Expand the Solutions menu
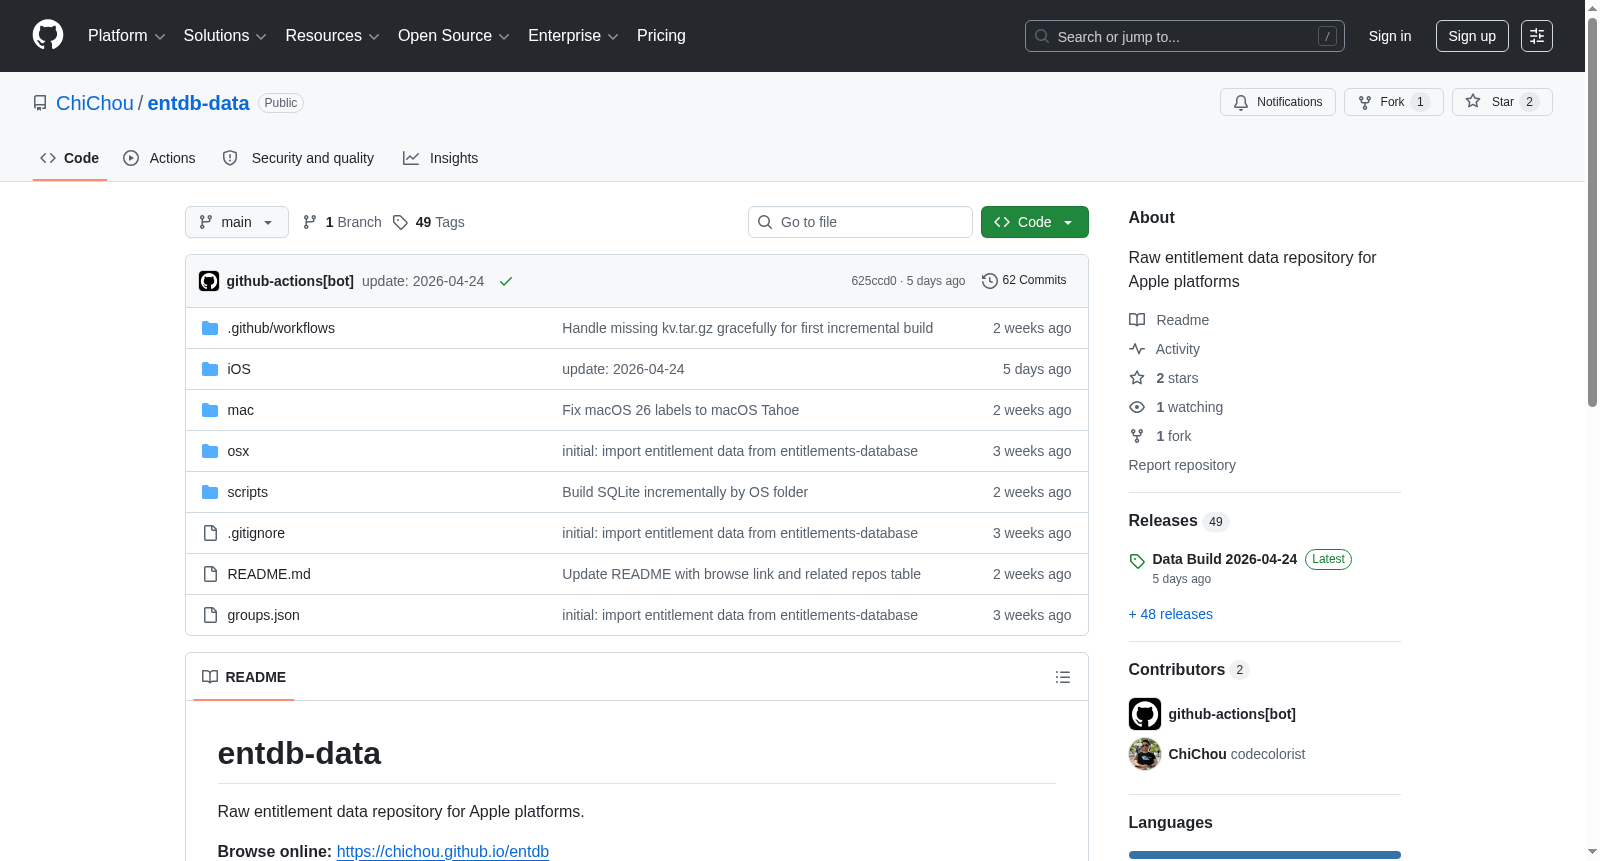Image resolution: width=1600 pixels, height=861 pixels. (x=225, y=36)
